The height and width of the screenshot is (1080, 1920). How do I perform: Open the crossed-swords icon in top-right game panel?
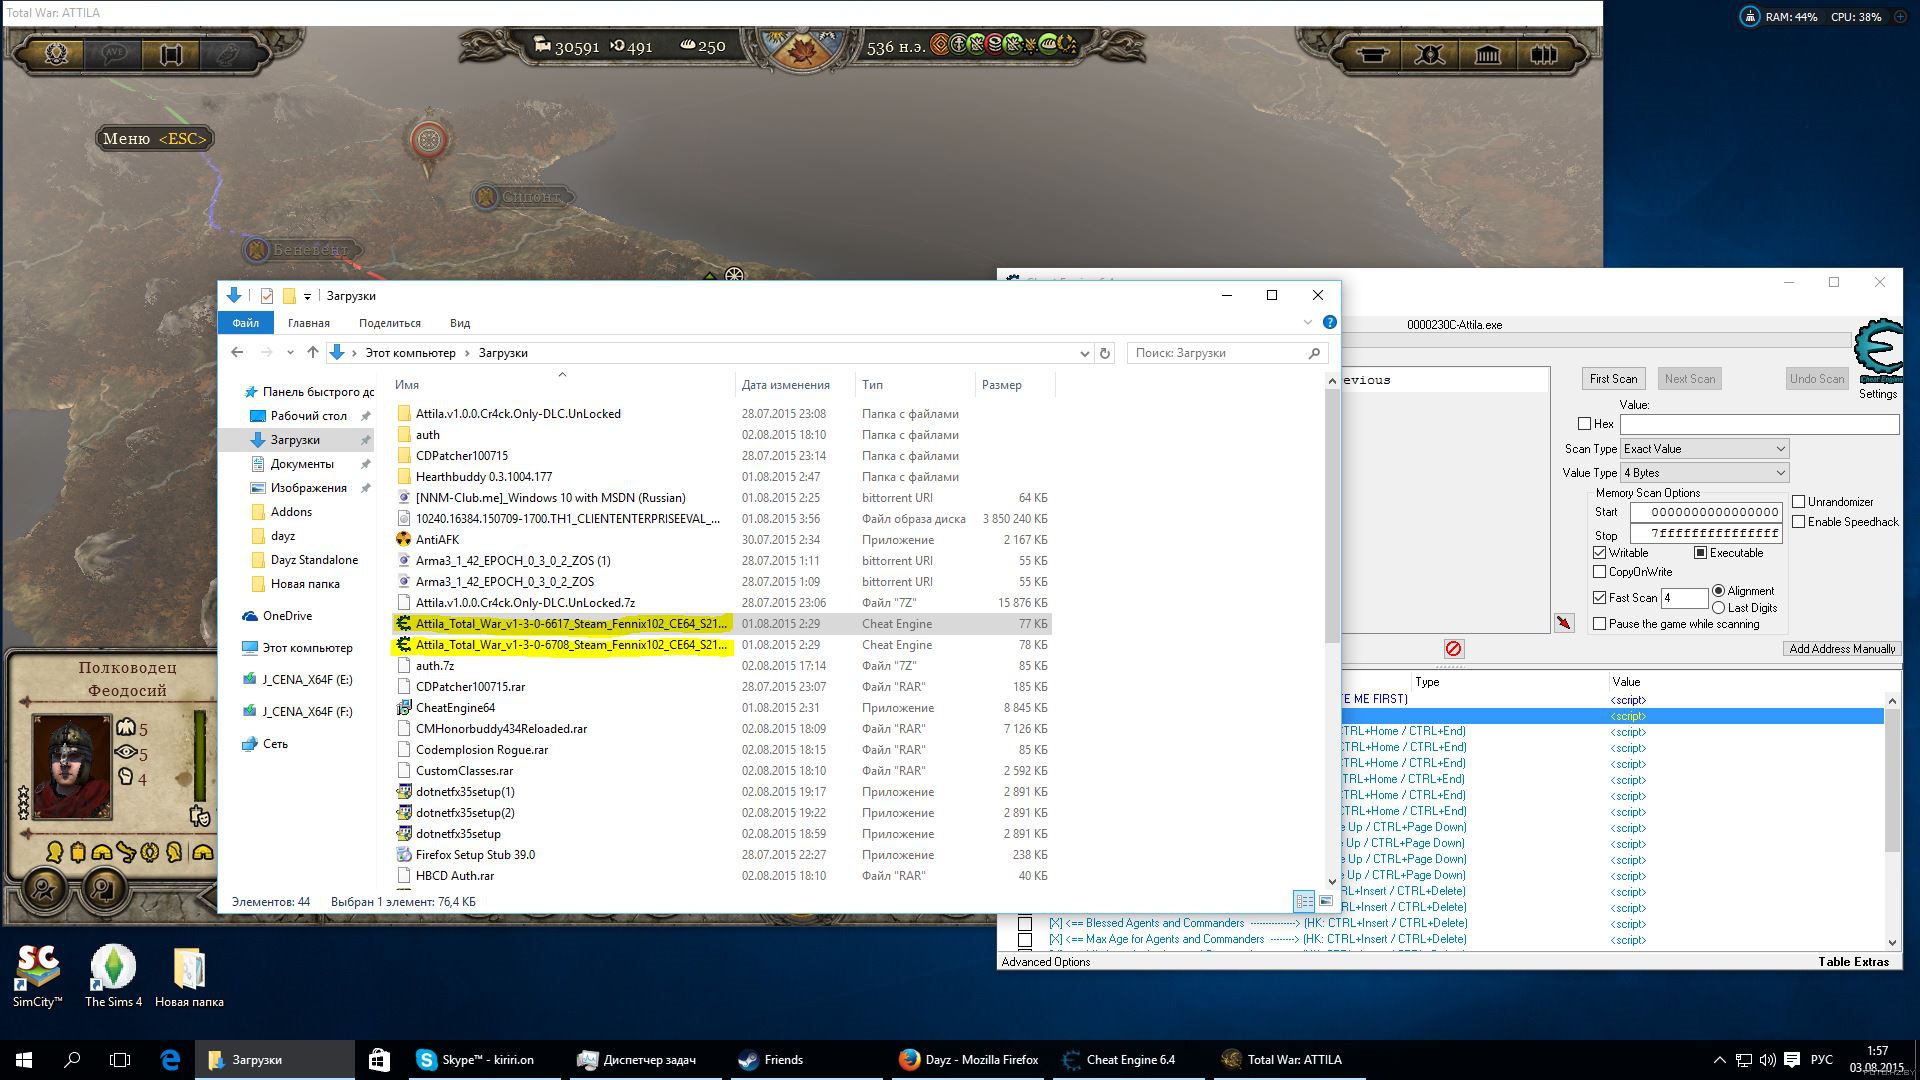(x=1429, y=54)
